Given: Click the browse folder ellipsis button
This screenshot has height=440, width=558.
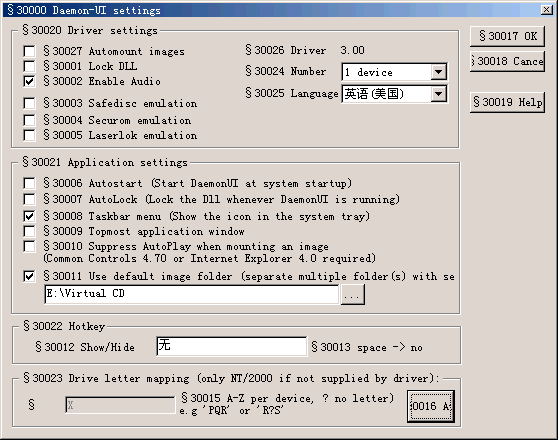Looking at the screenshot, I should tap(353, 295).
